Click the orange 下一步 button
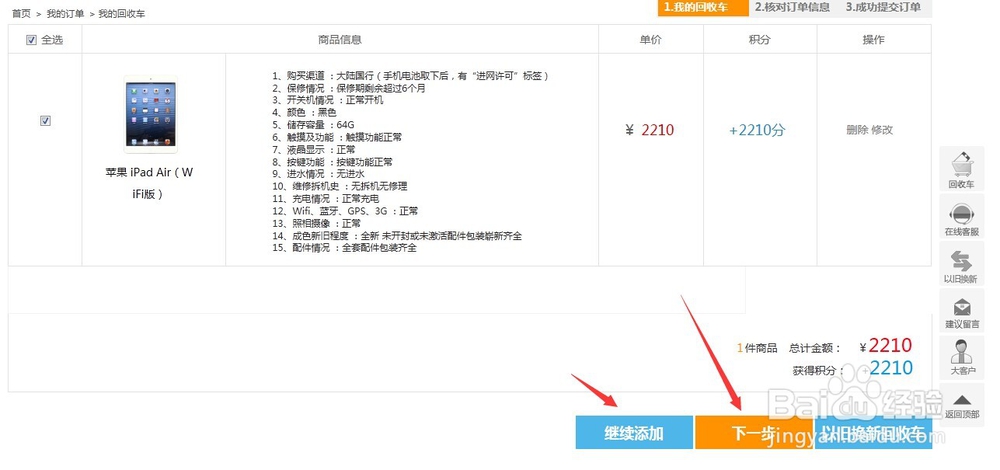Image resolution: width=1000 pixels, height=470 pixels. [753, 432]
